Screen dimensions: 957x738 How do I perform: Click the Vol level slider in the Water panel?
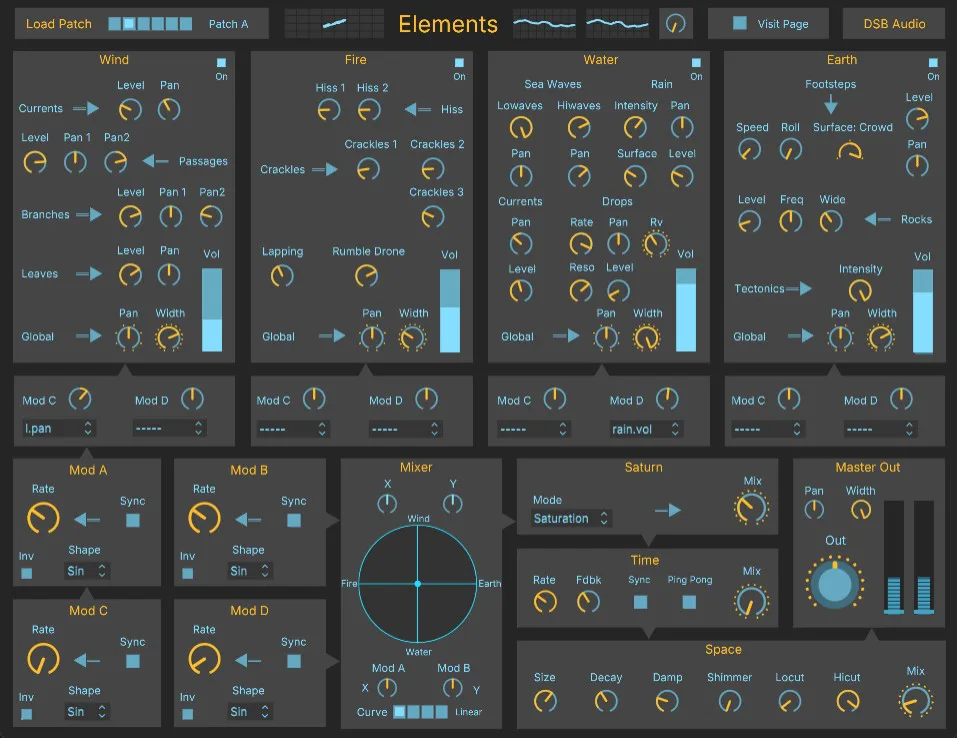point(686,310)
